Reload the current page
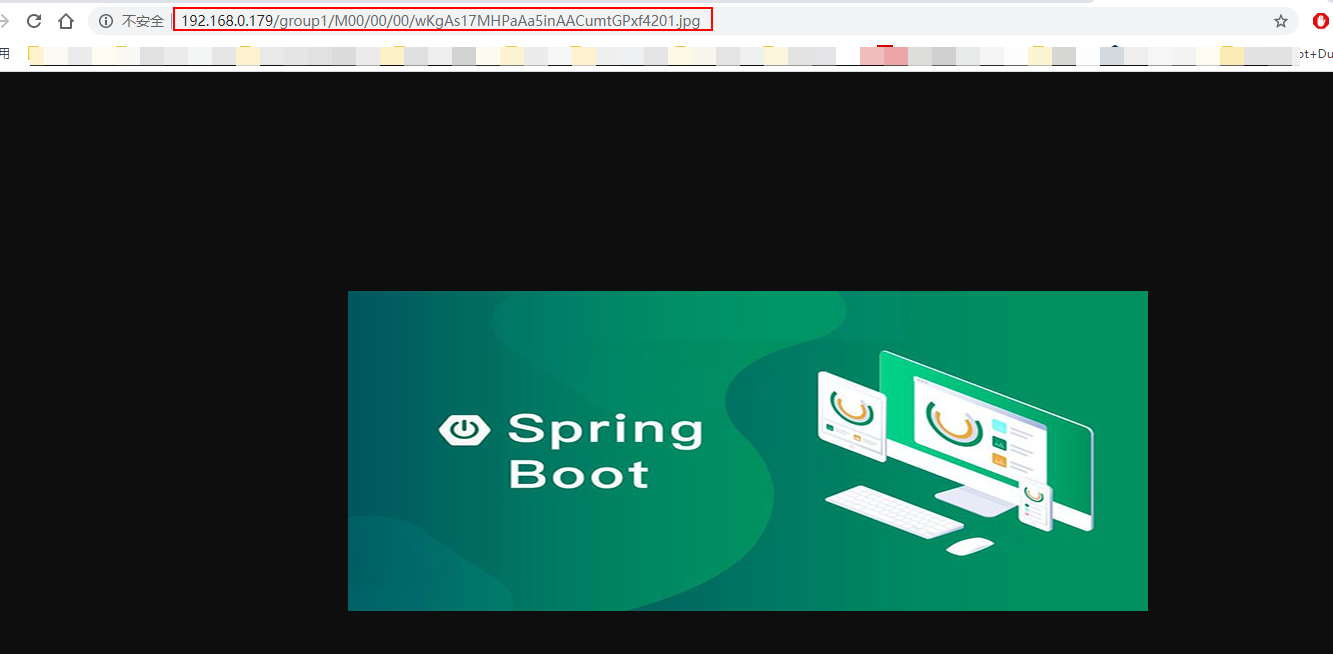The width and height of the screenshot is (1333, 654). click(x=34, y=21)
